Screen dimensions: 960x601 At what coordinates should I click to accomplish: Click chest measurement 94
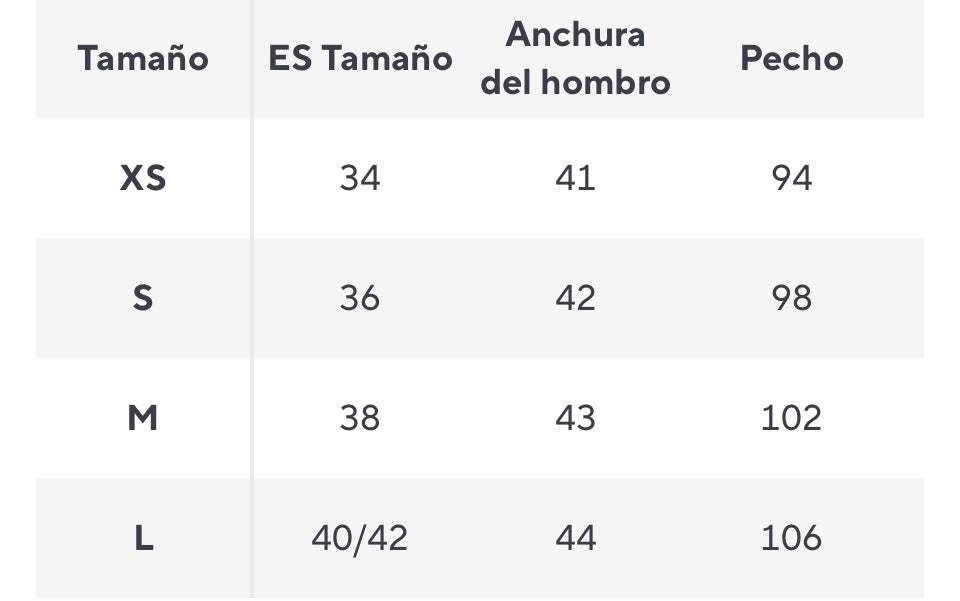coord(791,178)
